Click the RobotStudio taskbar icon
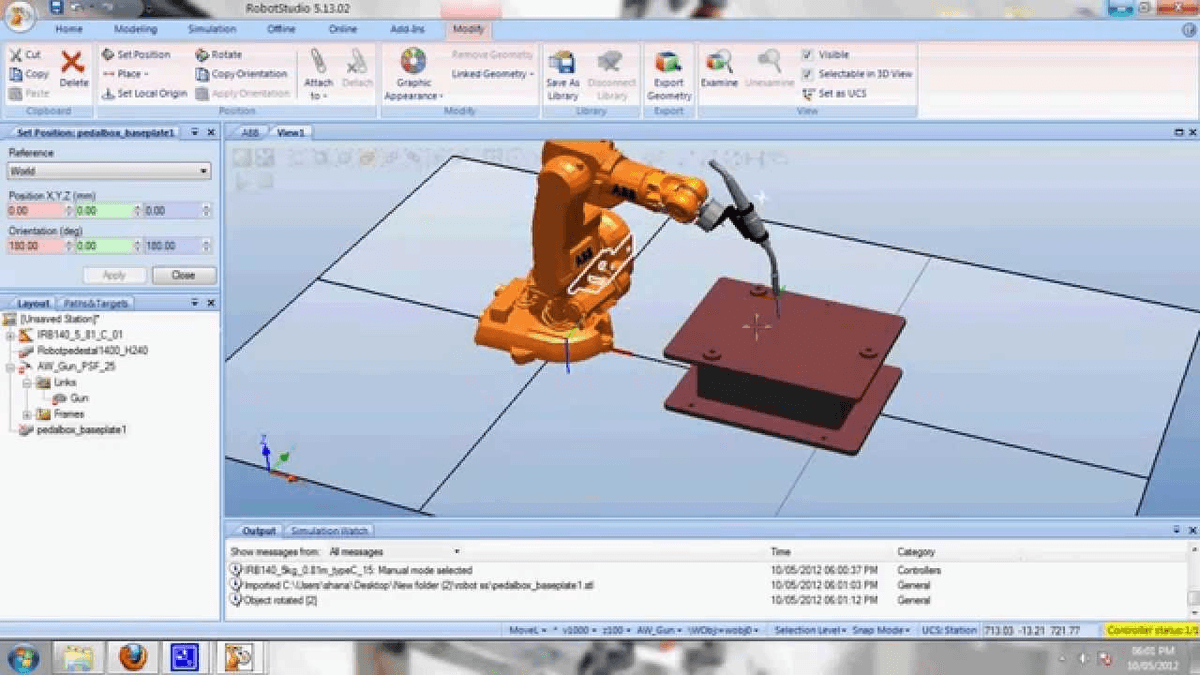The width and height of the screenshot is (1200, 675). [238, 657]
